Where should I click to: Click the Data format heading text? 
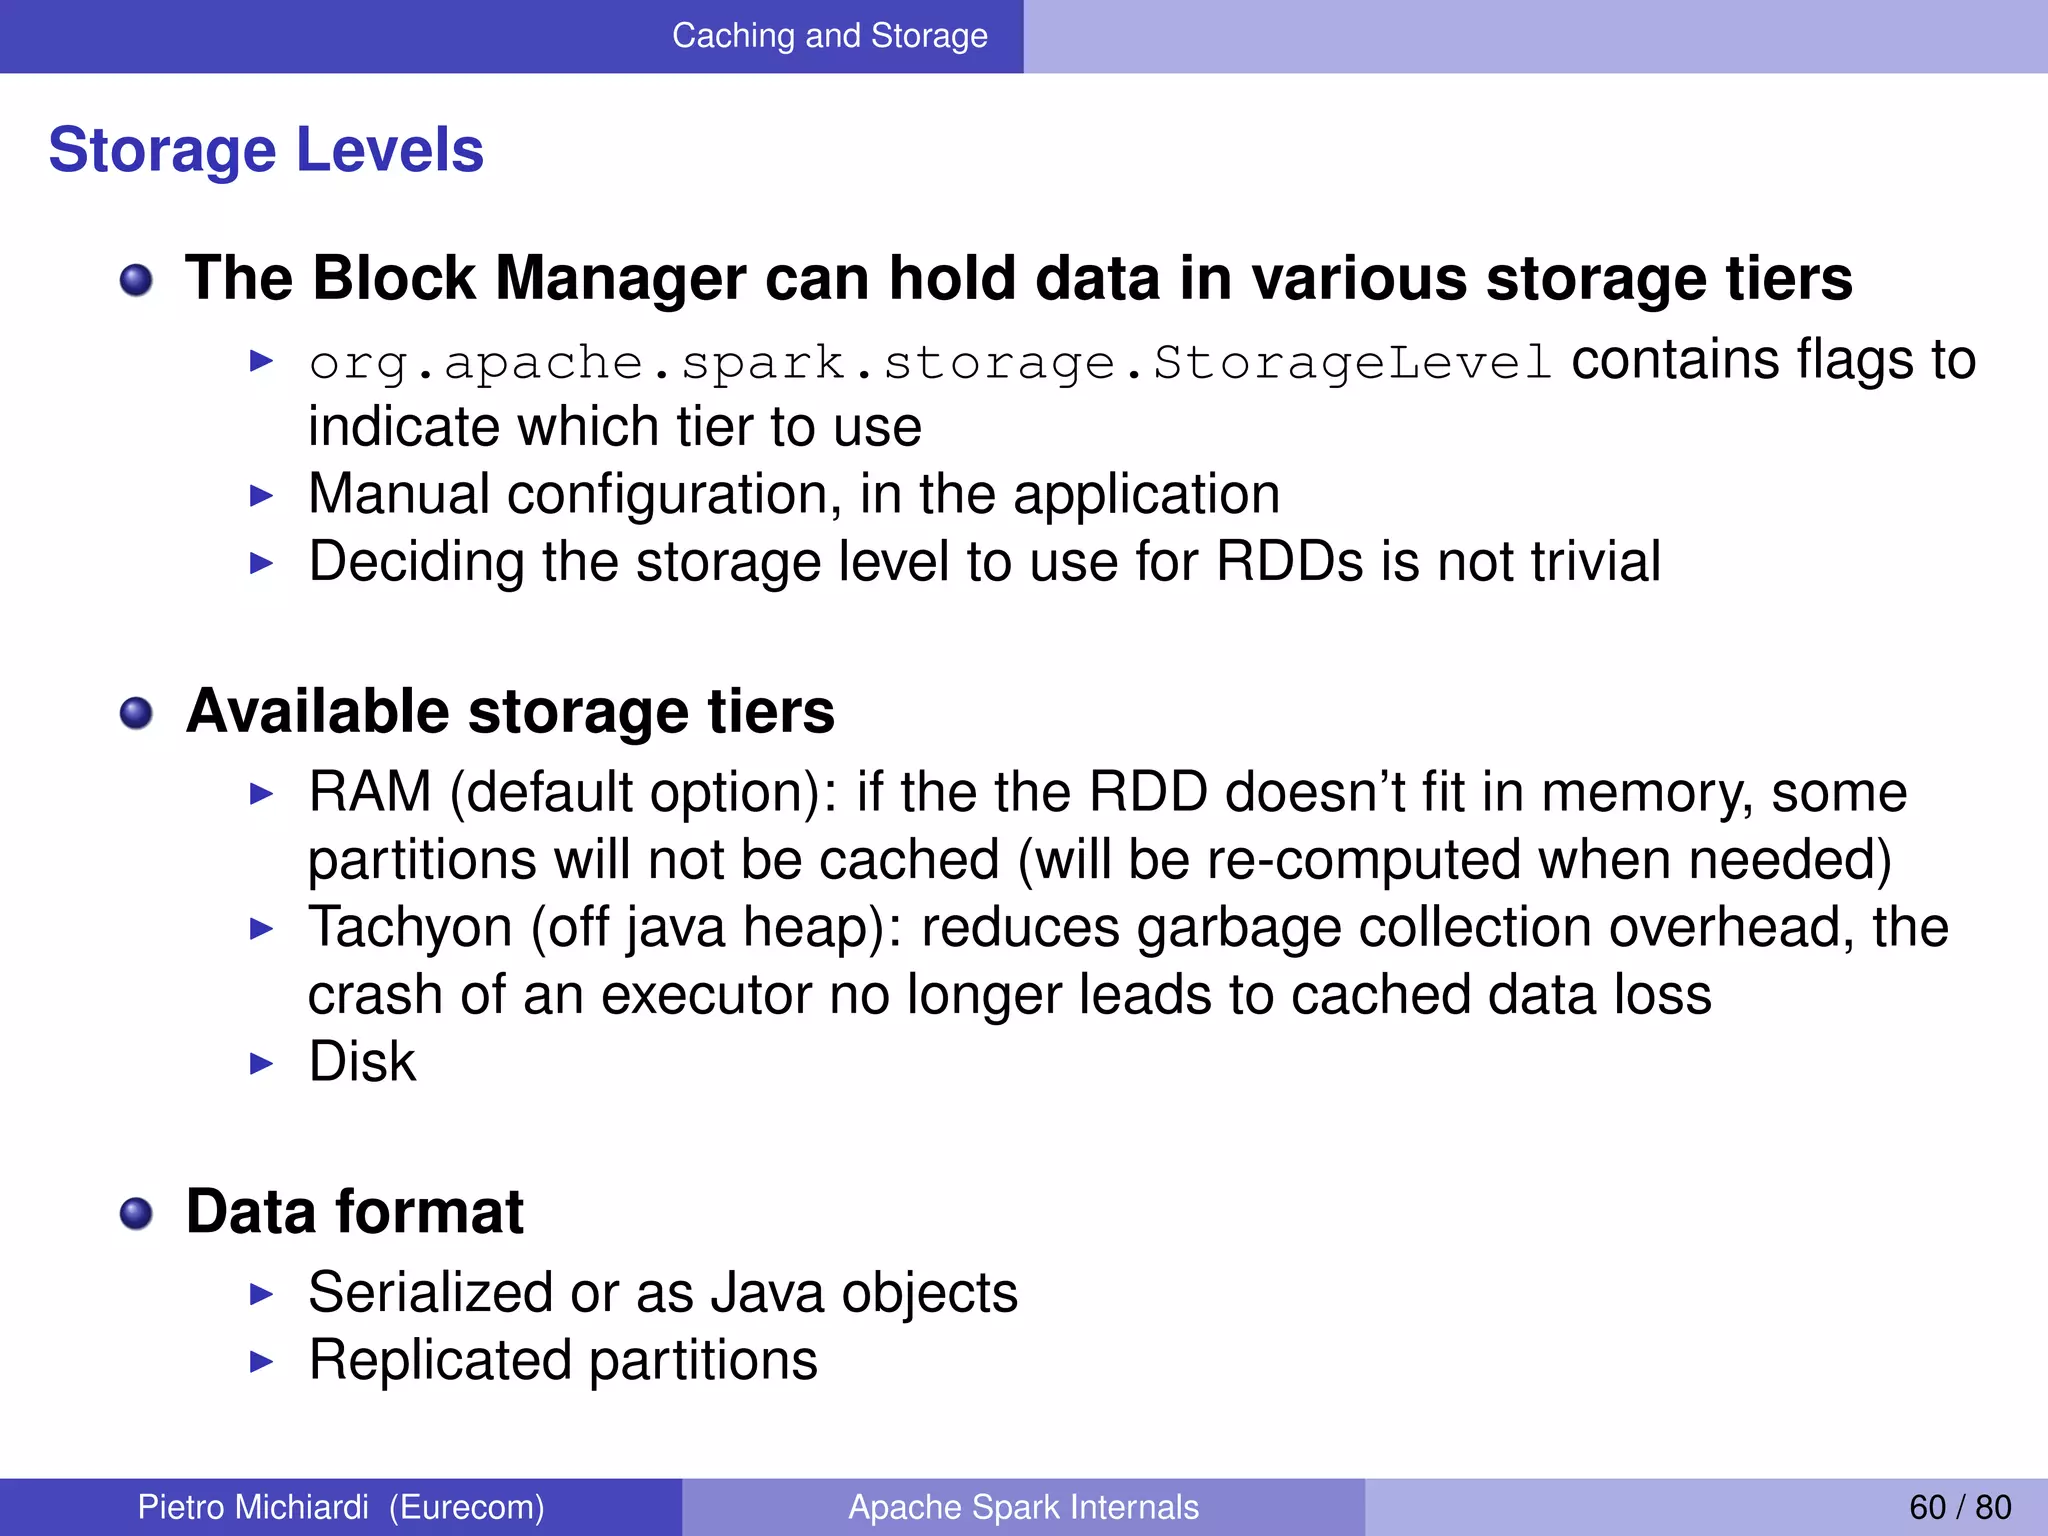(355, 1212)
